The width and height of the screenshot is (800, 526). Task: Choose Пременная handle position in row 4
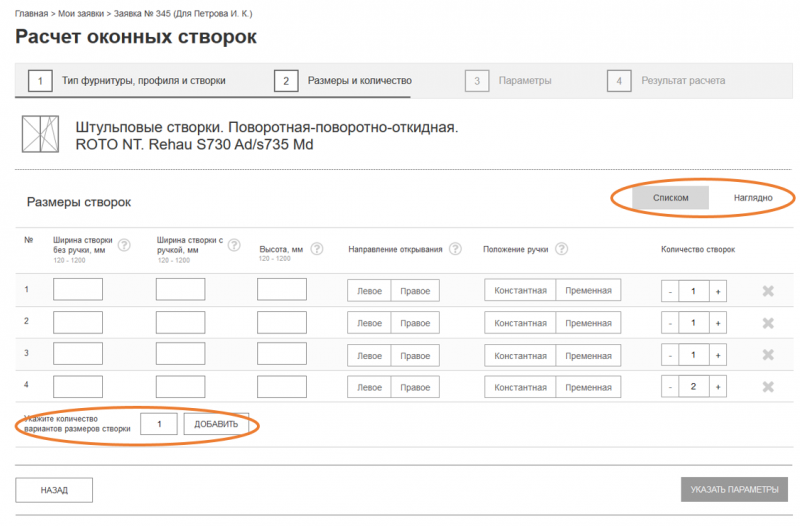coord(588,387)
